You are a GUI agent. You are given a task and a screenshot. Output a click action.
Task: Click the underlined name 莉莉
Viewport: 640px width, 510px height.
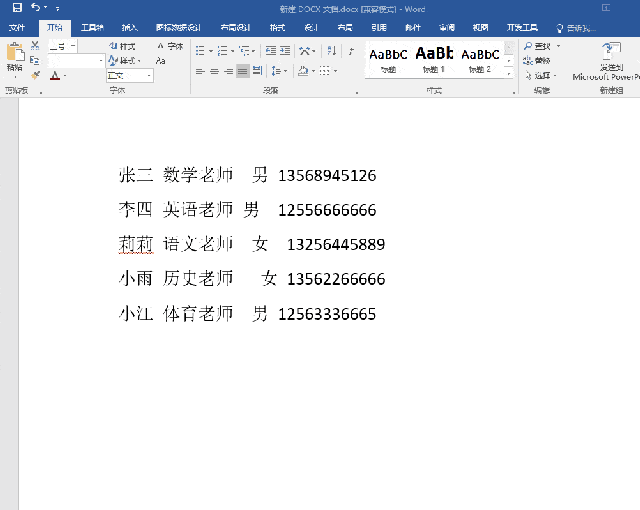point(136,244)
